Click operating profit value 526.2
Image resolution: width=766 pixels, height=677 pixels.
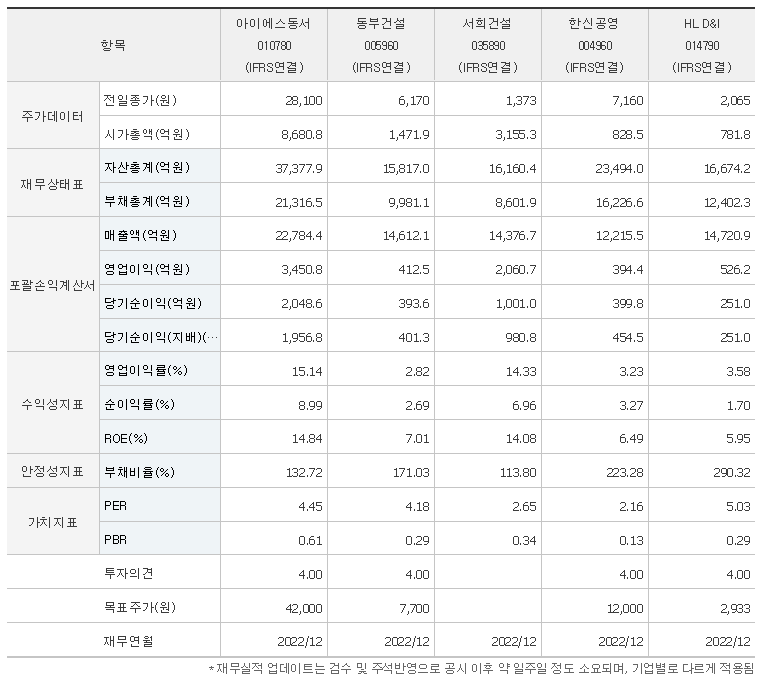pyautogui.click(x=735, y=270)
